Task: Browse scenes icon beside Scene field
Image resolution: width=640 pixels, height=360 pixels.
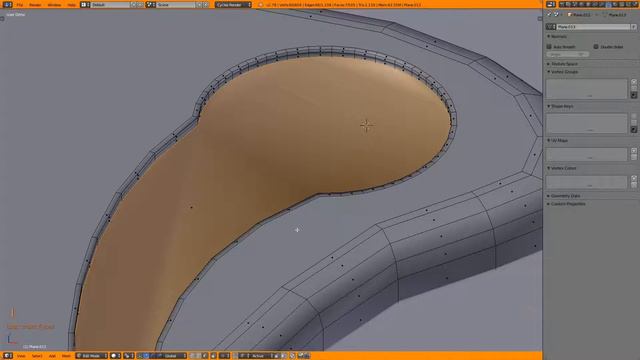Action: pyautogui.click(x=151, y=4)
